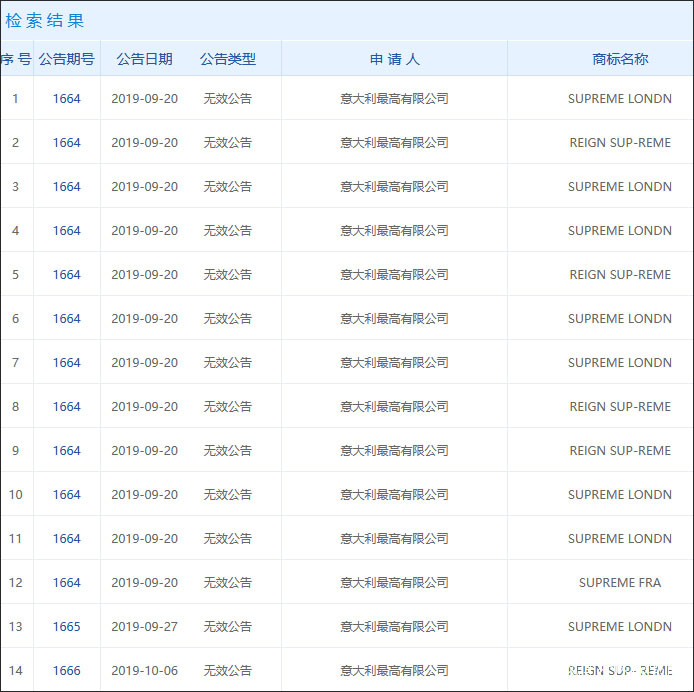Select SUPREME LONDN trademark in row 1
The image size is (694, 692).
(x=620, y=98)
